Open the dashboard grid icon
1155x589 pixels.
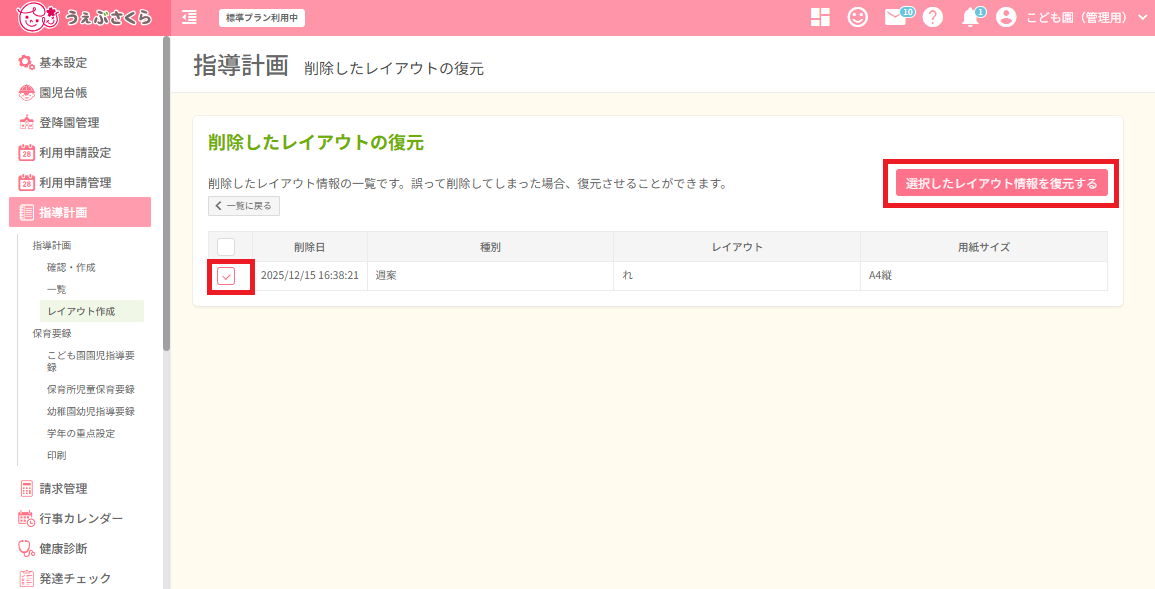pyautogui.click(x=820, y=18)
